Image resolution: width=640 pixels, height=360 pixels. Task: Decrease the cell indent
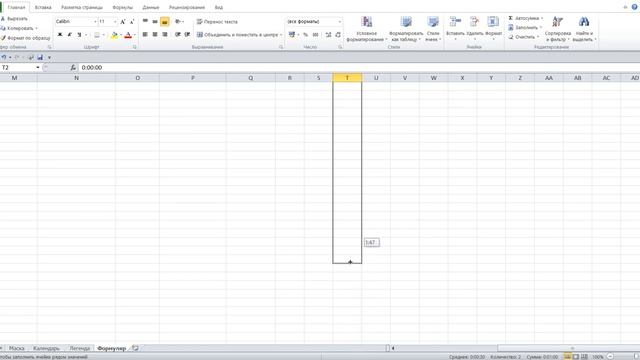[x=178, y=35]
